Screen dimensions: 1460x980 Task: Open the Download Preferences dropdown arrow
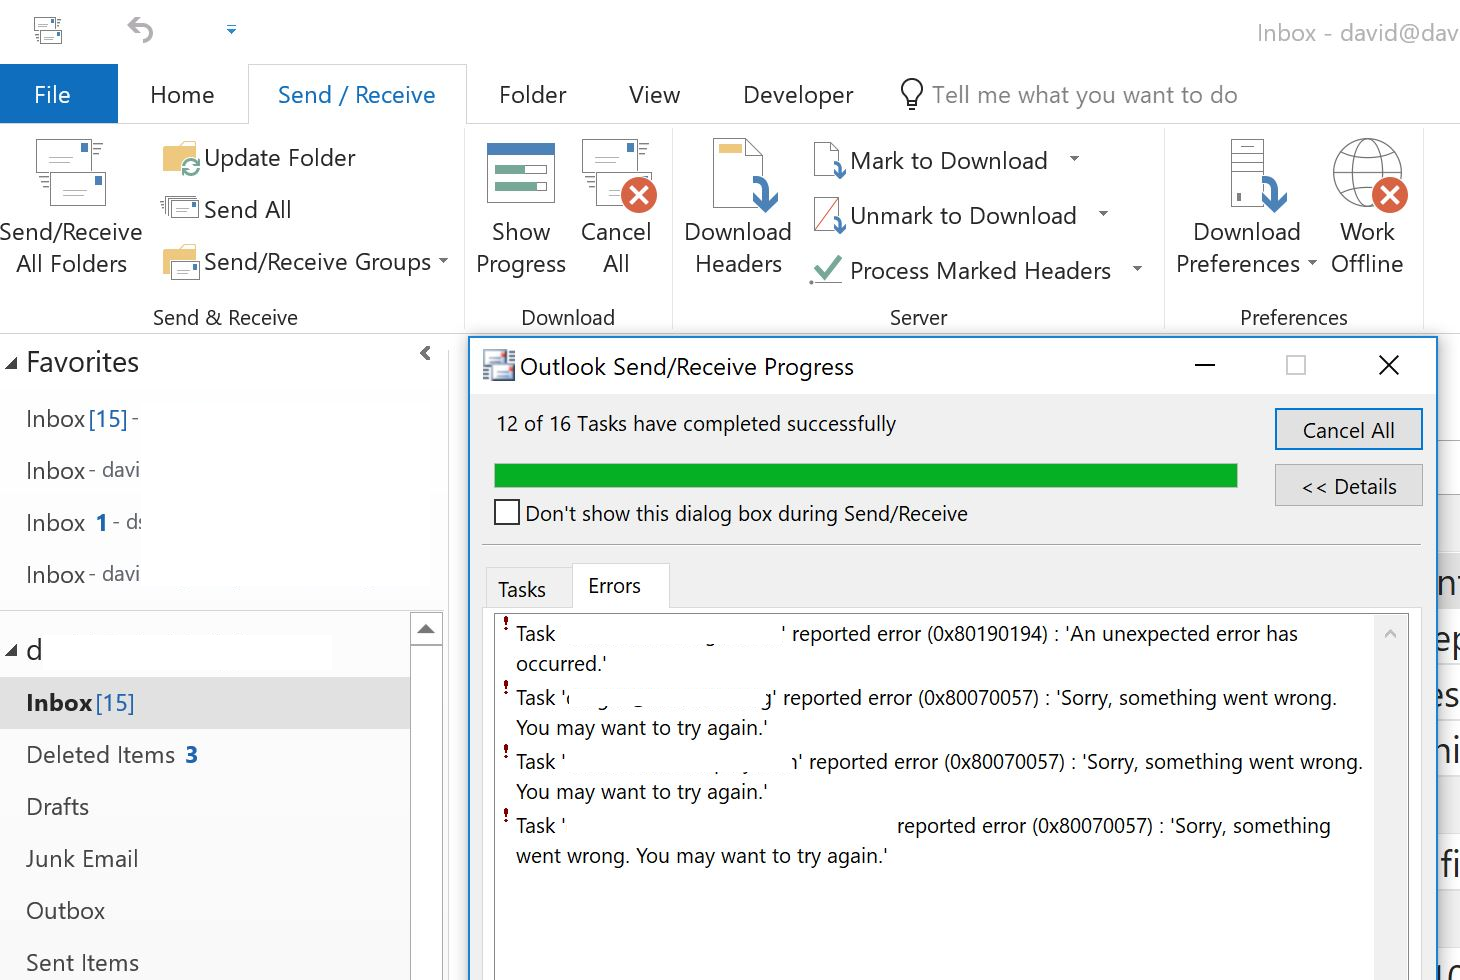[x=1311, y=264]
